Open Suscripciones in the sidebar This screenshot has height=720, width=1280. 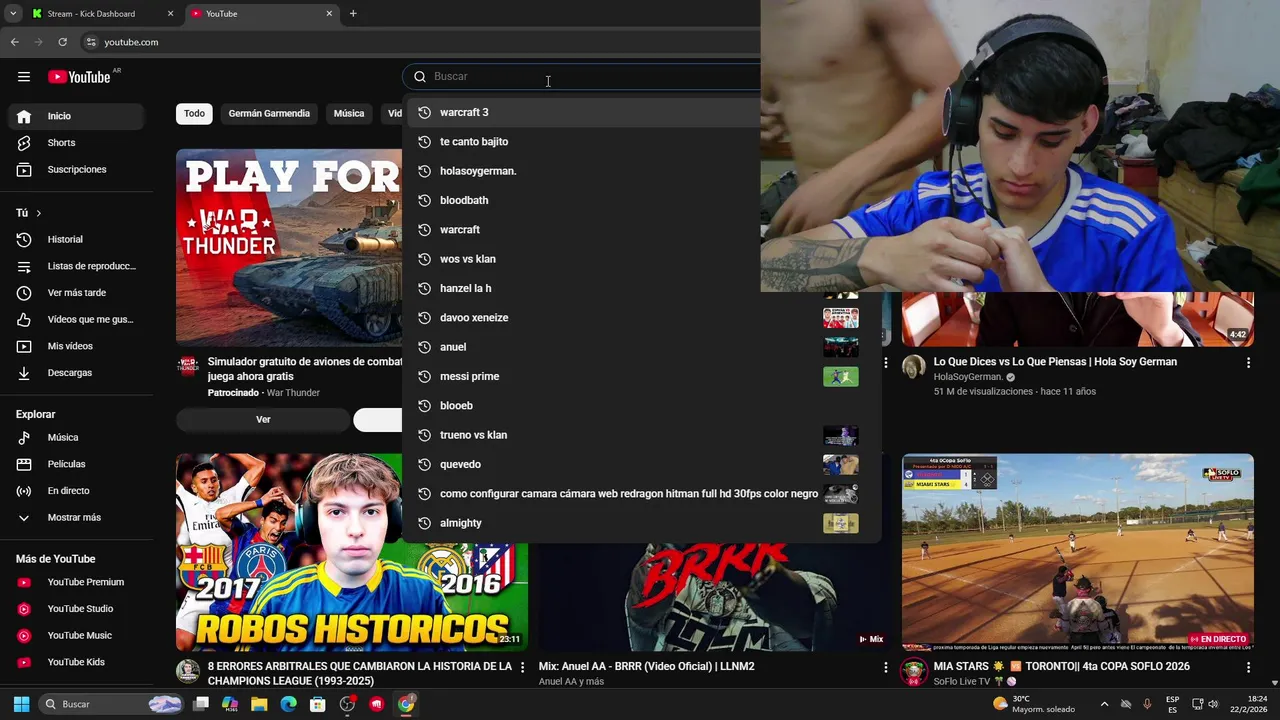tap(76, 169)
